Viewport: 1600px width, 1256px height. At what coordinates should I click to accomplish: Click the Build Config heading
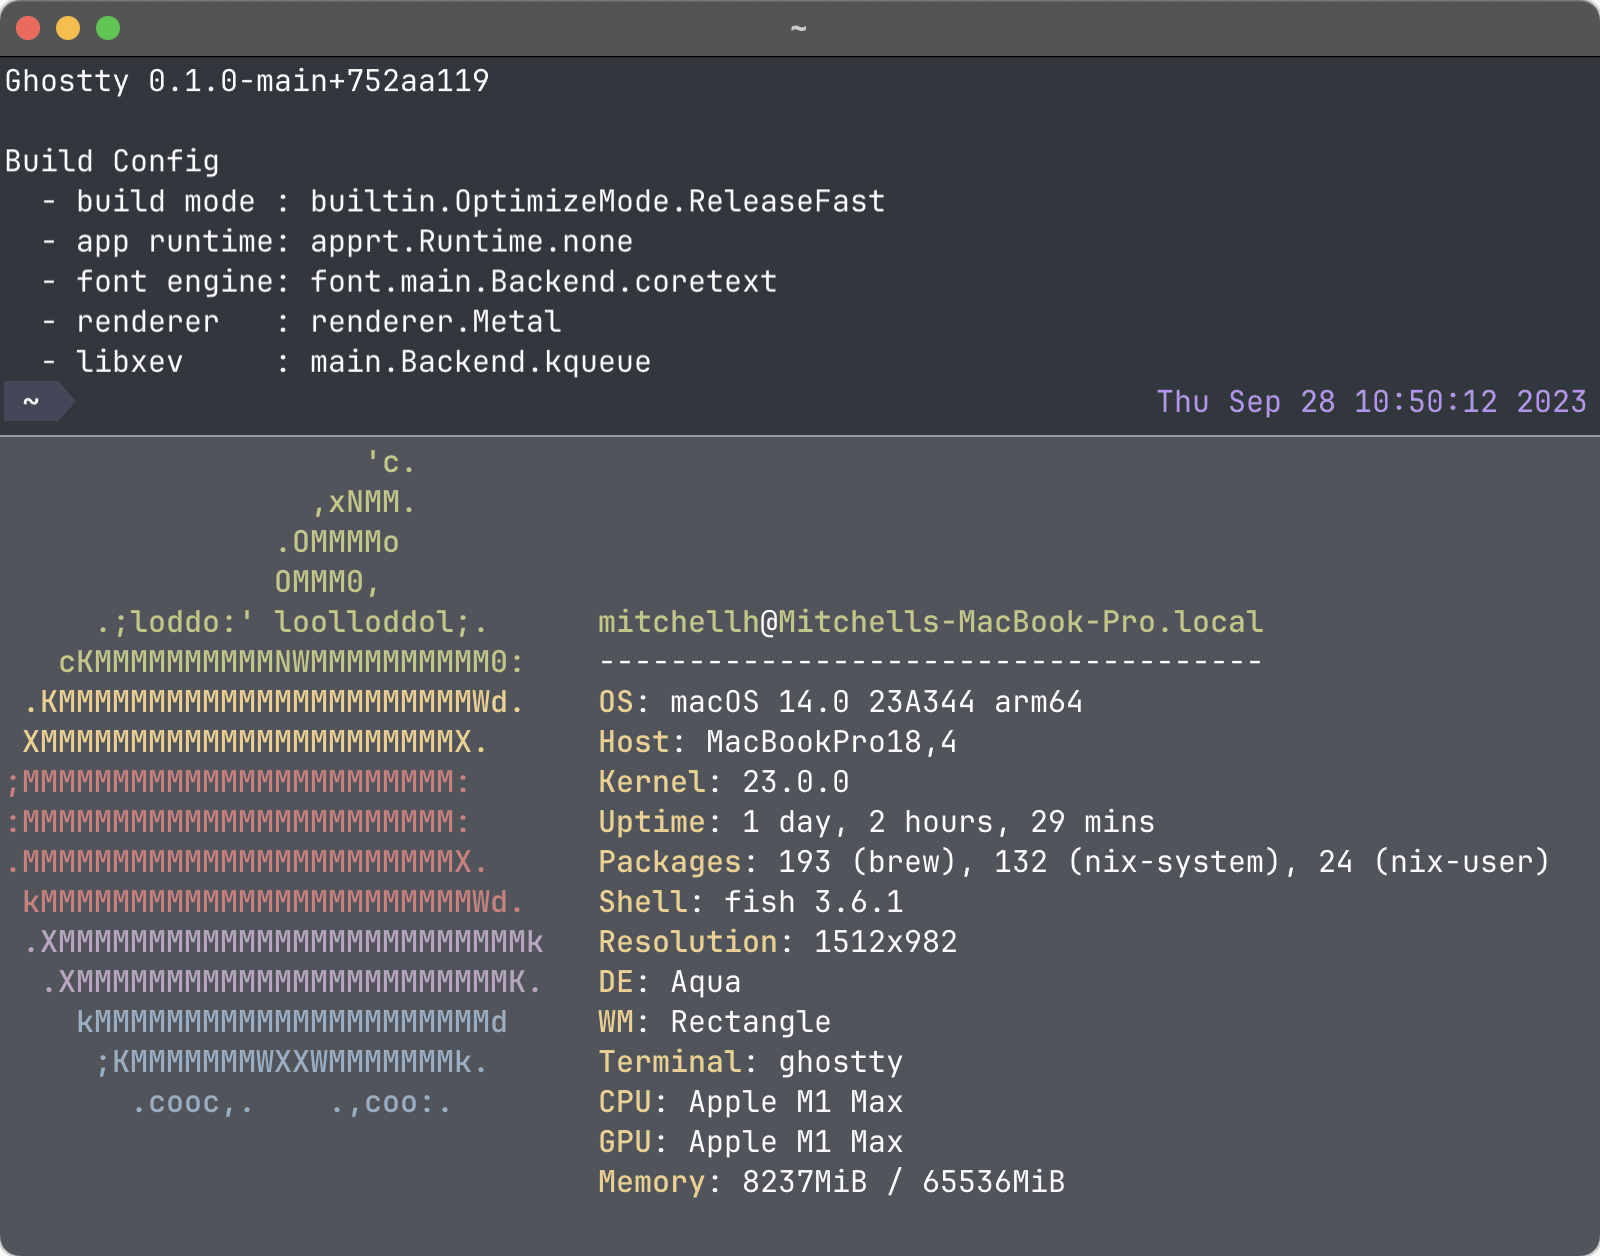coord(112,161)
